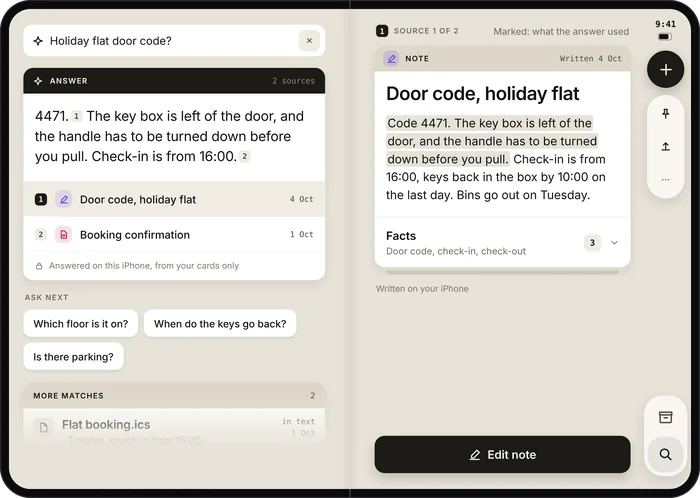Ask "Is there parking?"
The width and height of the screenshot is (700, 498).
pyautogui.click(x=74, y=357)
